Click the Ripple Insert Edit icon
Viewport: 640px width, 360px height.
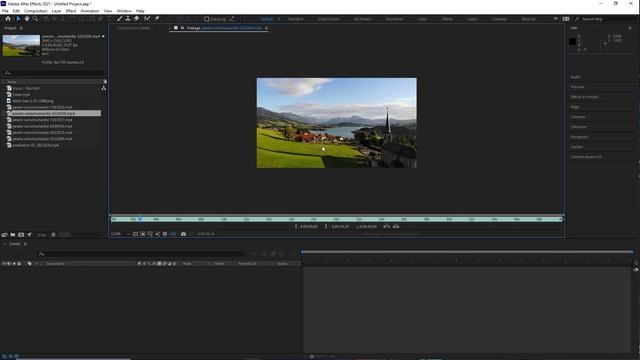tap(387, 226)
